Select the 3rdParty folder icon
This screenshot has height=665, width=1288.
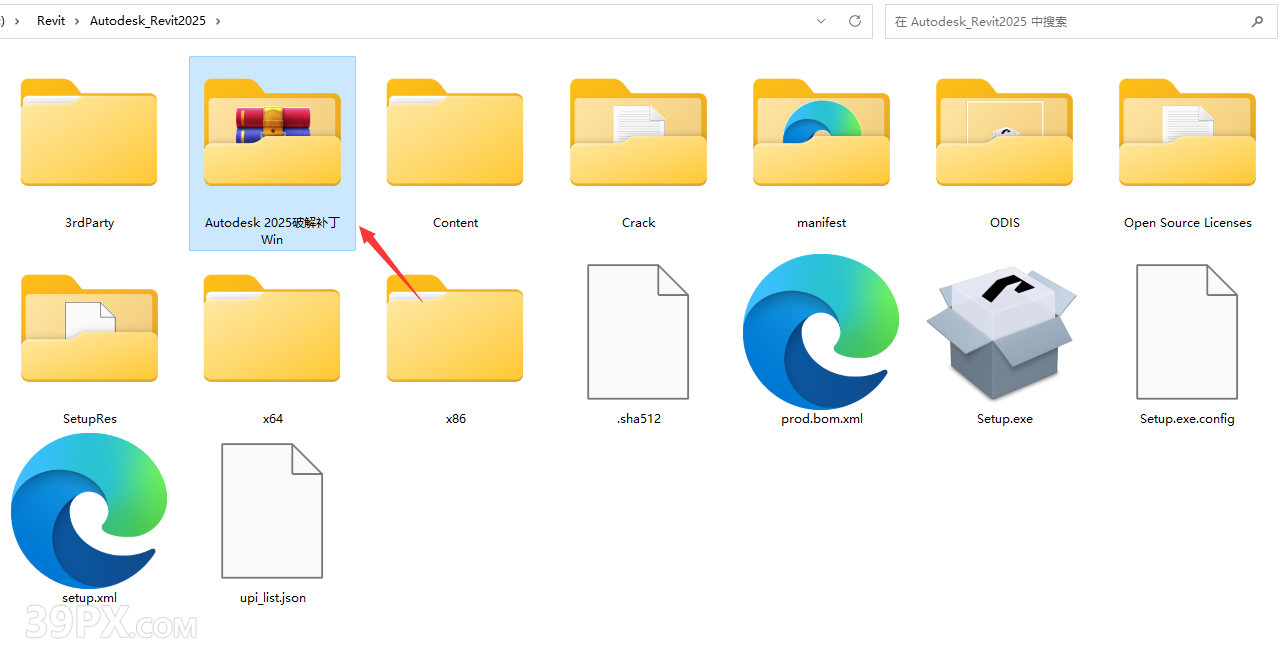click(89, 132)
